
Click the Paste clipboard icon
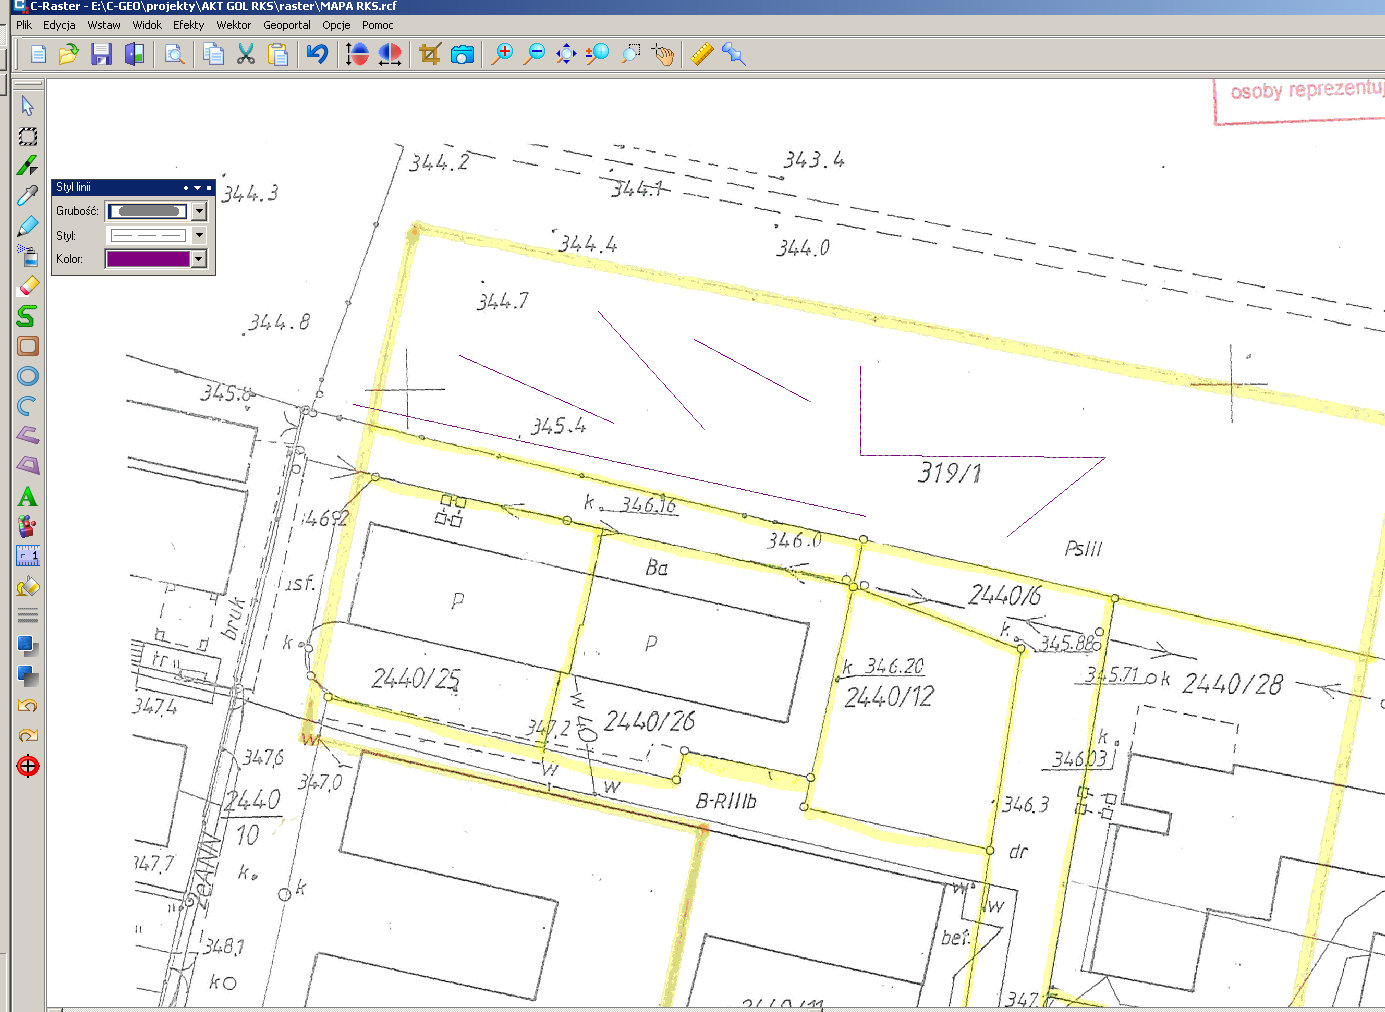click(x=278, y=54)
